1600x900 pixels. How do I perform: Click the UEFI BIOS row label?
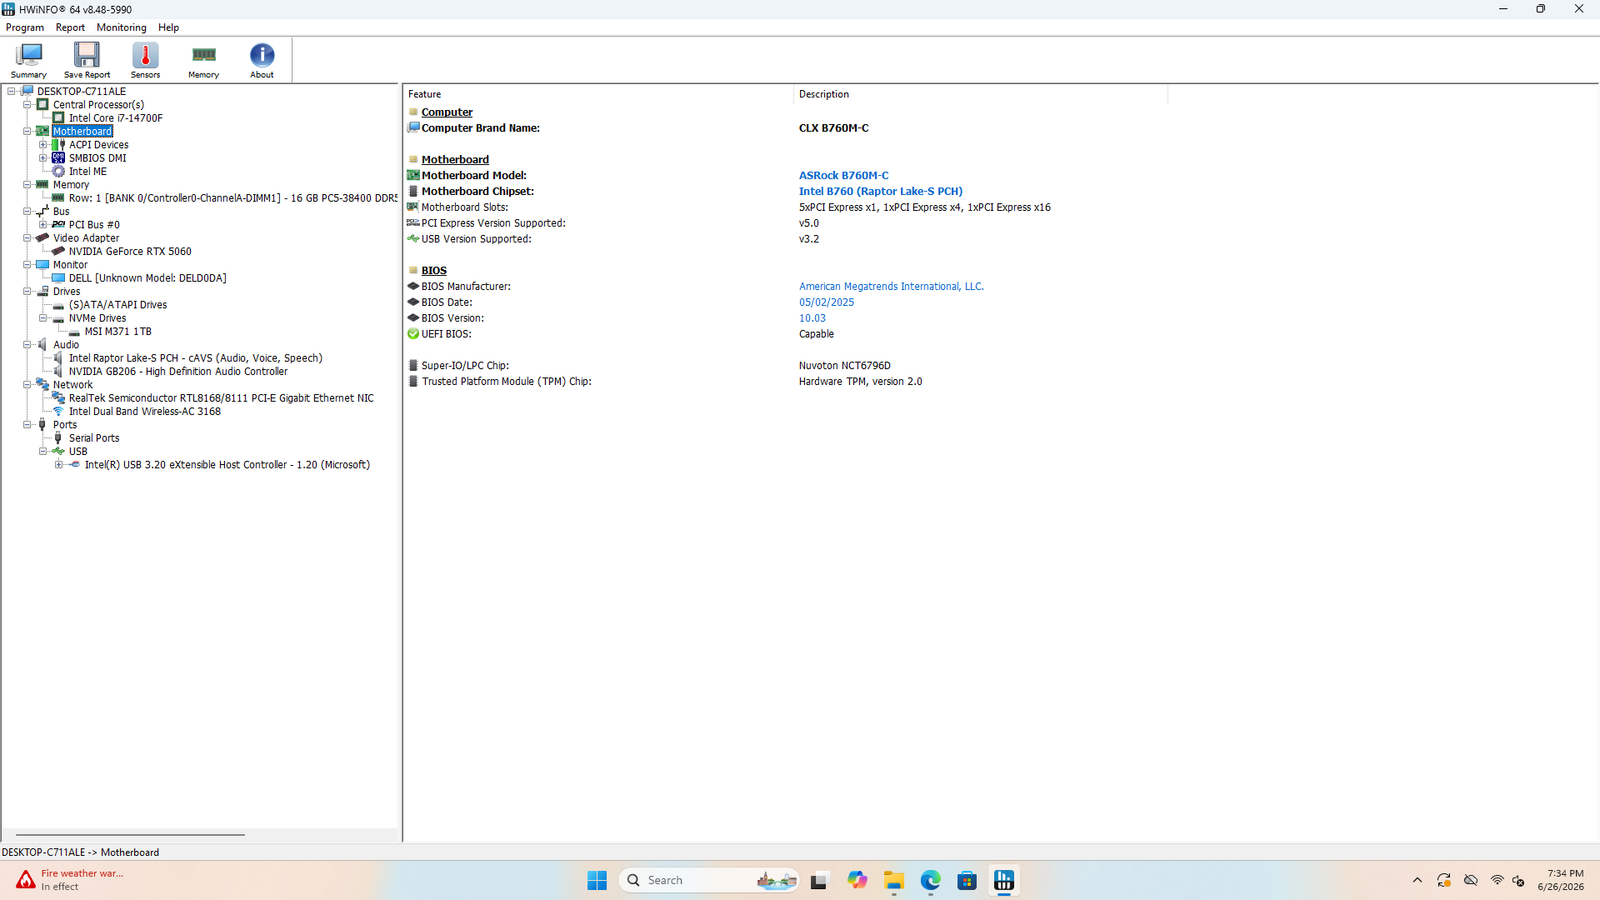(446, 334)
